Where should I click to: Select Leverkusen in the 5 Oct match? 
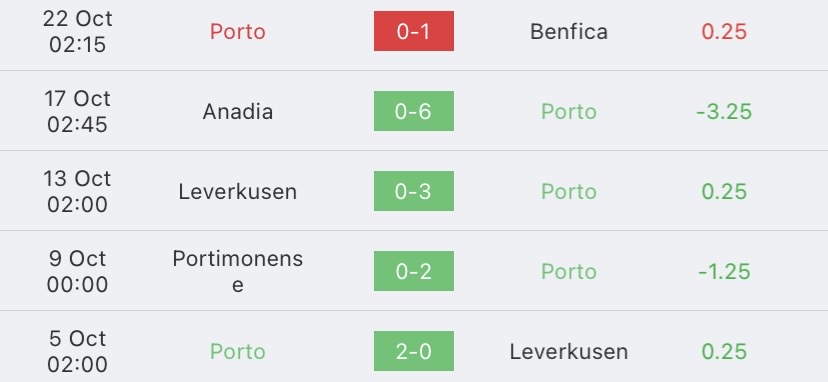click(569, 351)
